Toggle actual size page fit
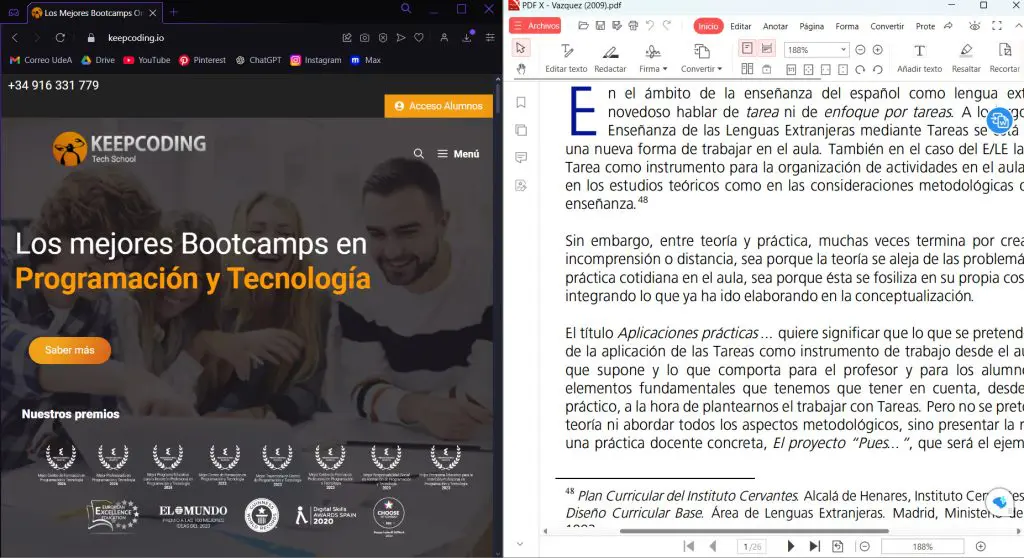This screenshot has width=1024, height=558. (791, 69)
